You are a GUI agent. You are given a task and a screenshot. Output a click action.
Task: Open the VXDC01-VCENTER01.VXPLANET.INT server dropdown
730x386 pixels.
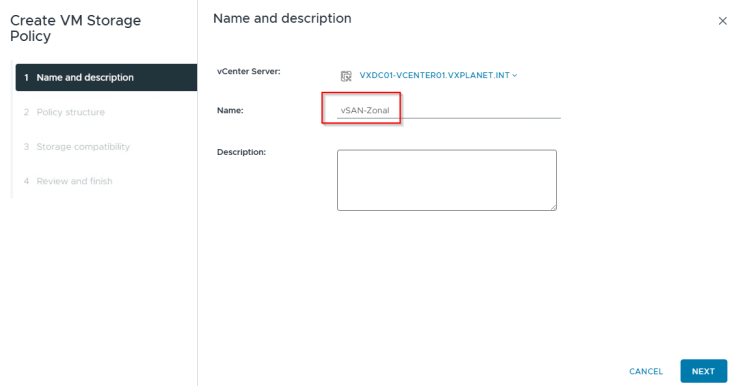[x=438, y=75]
